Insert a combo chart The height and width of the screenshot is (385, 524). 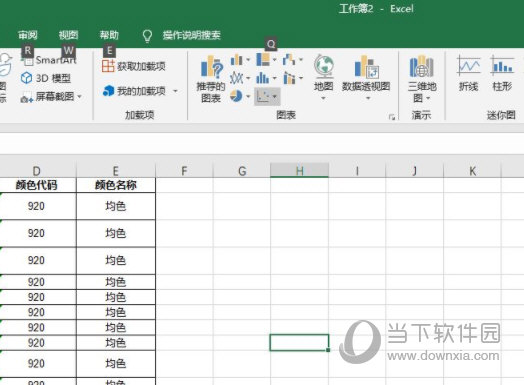[289, 78]
